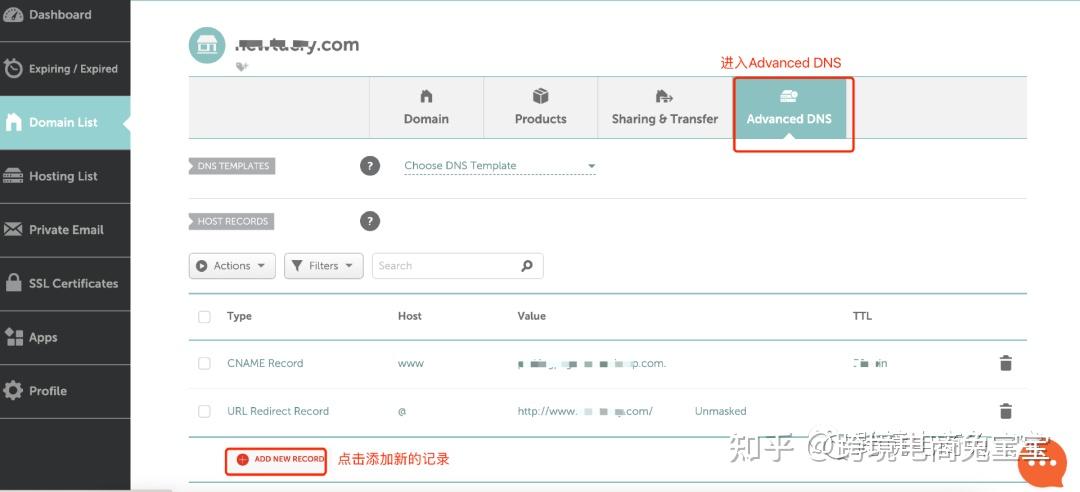Toggle the select-all checkbox in table header
The height and width of the screenshot is (492, 1080).
coord(205,316)
